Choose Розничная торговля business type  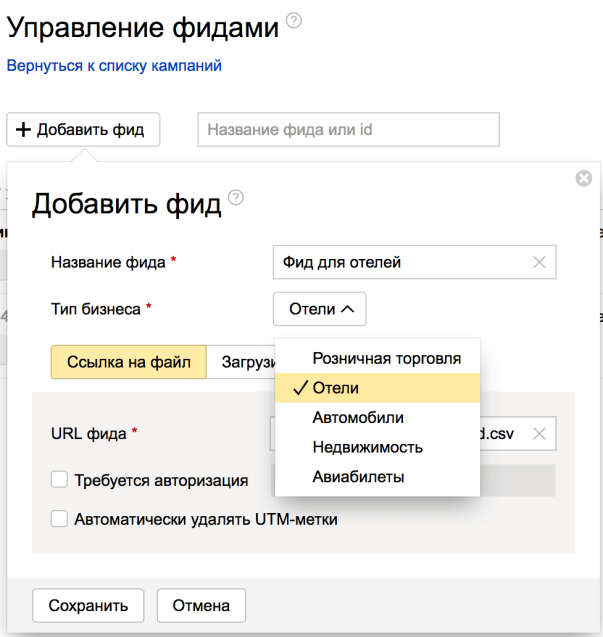coord(377,359)
